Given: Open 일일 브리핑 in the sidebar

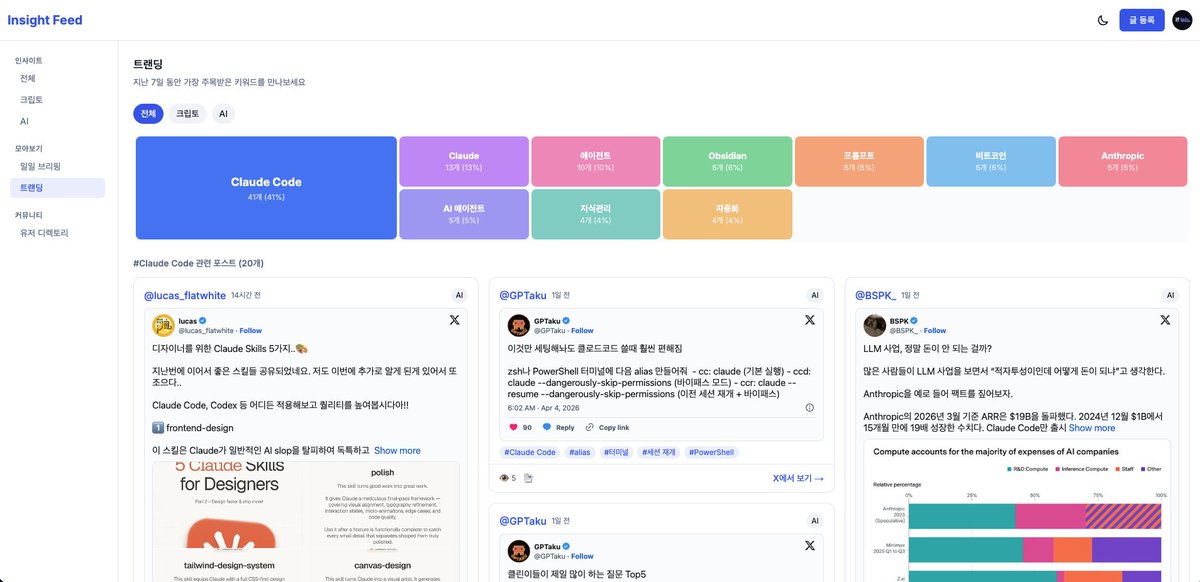Looking at the screenshot, I should (59, 166).
